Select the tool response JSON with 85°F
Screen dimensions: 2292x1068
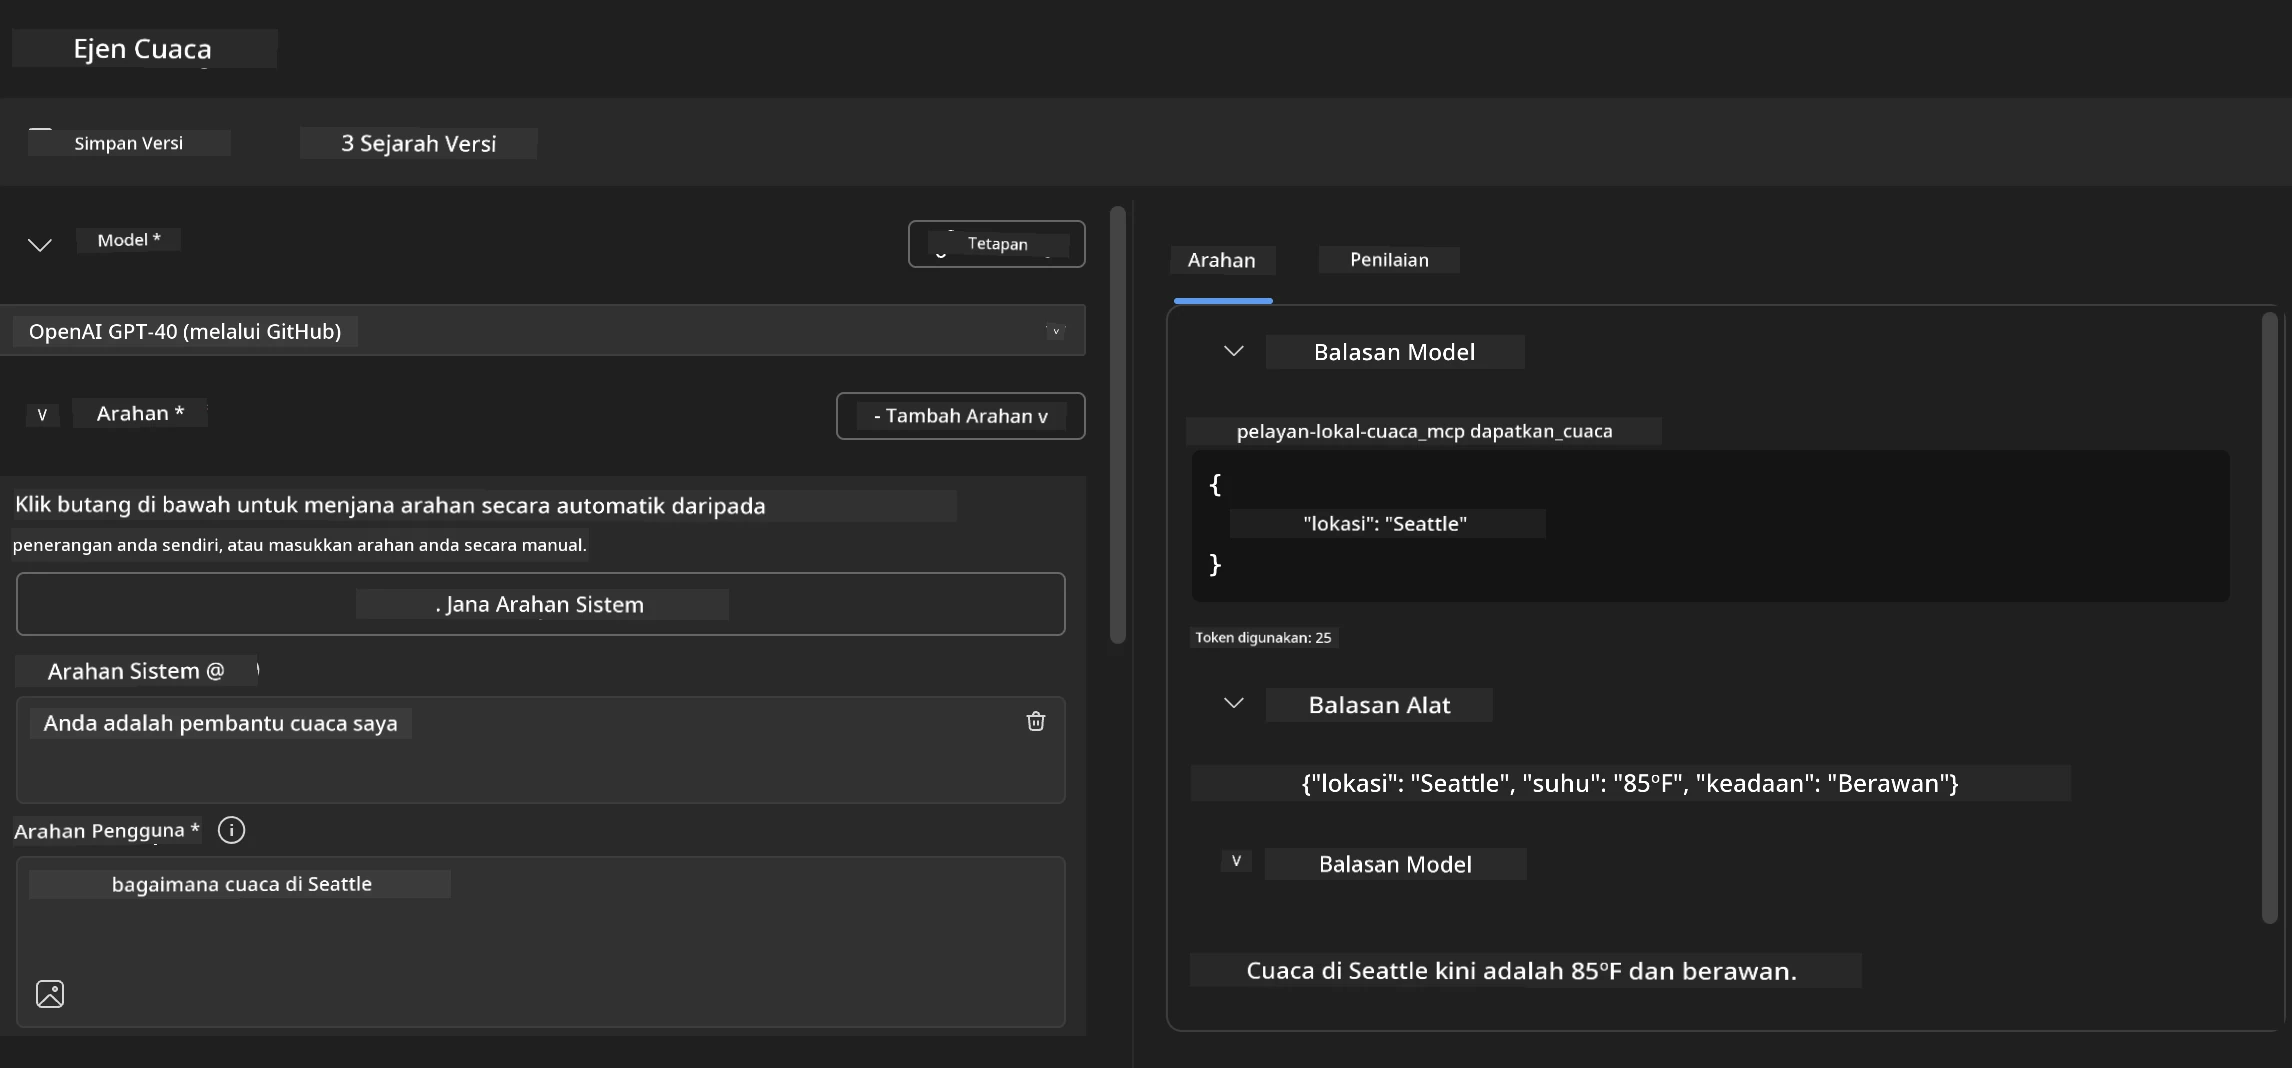click(1630, 783)
